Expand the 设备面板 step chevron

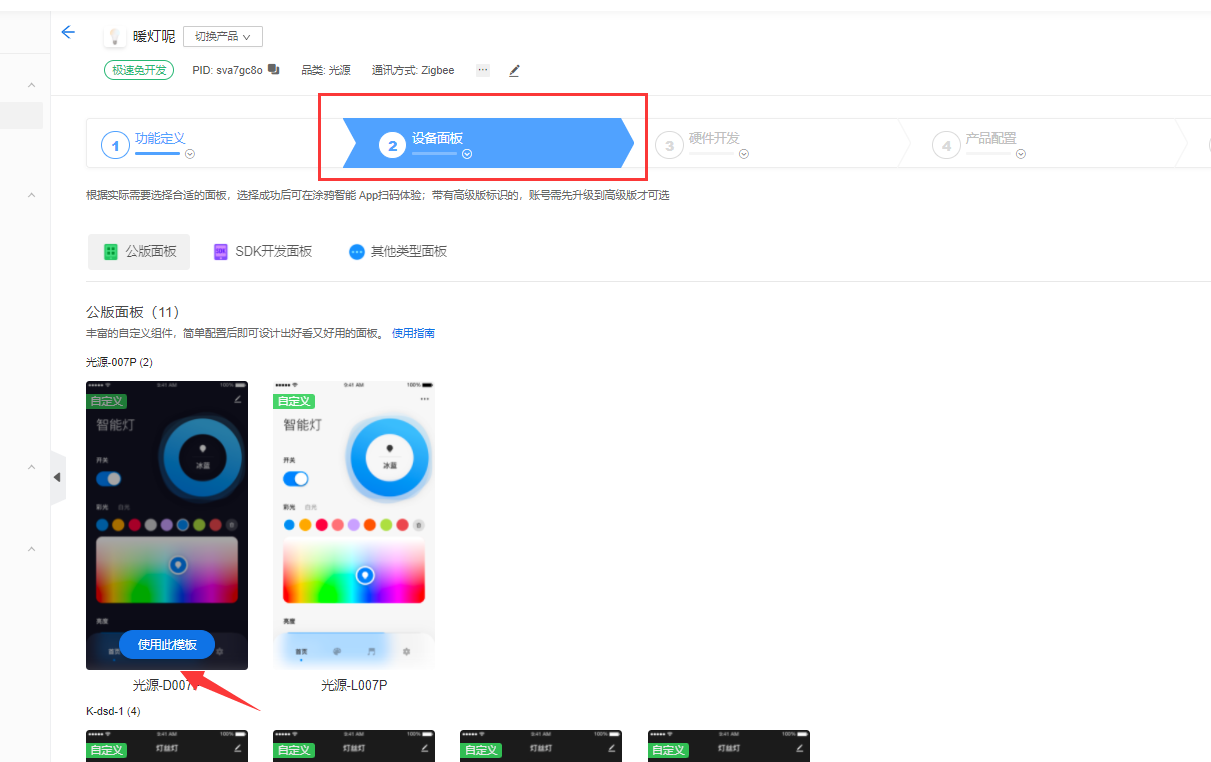pos(467,154)
